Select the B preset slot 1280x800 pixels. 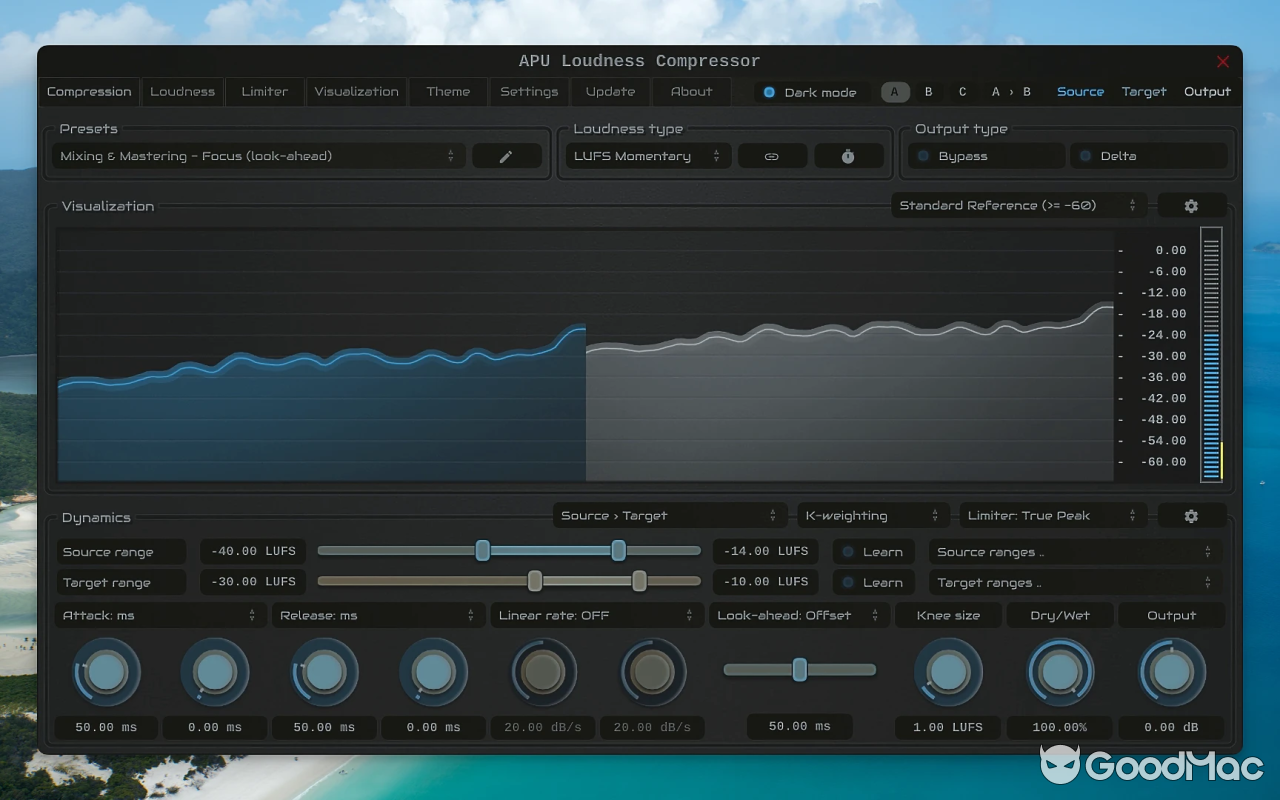pos(928,92)
